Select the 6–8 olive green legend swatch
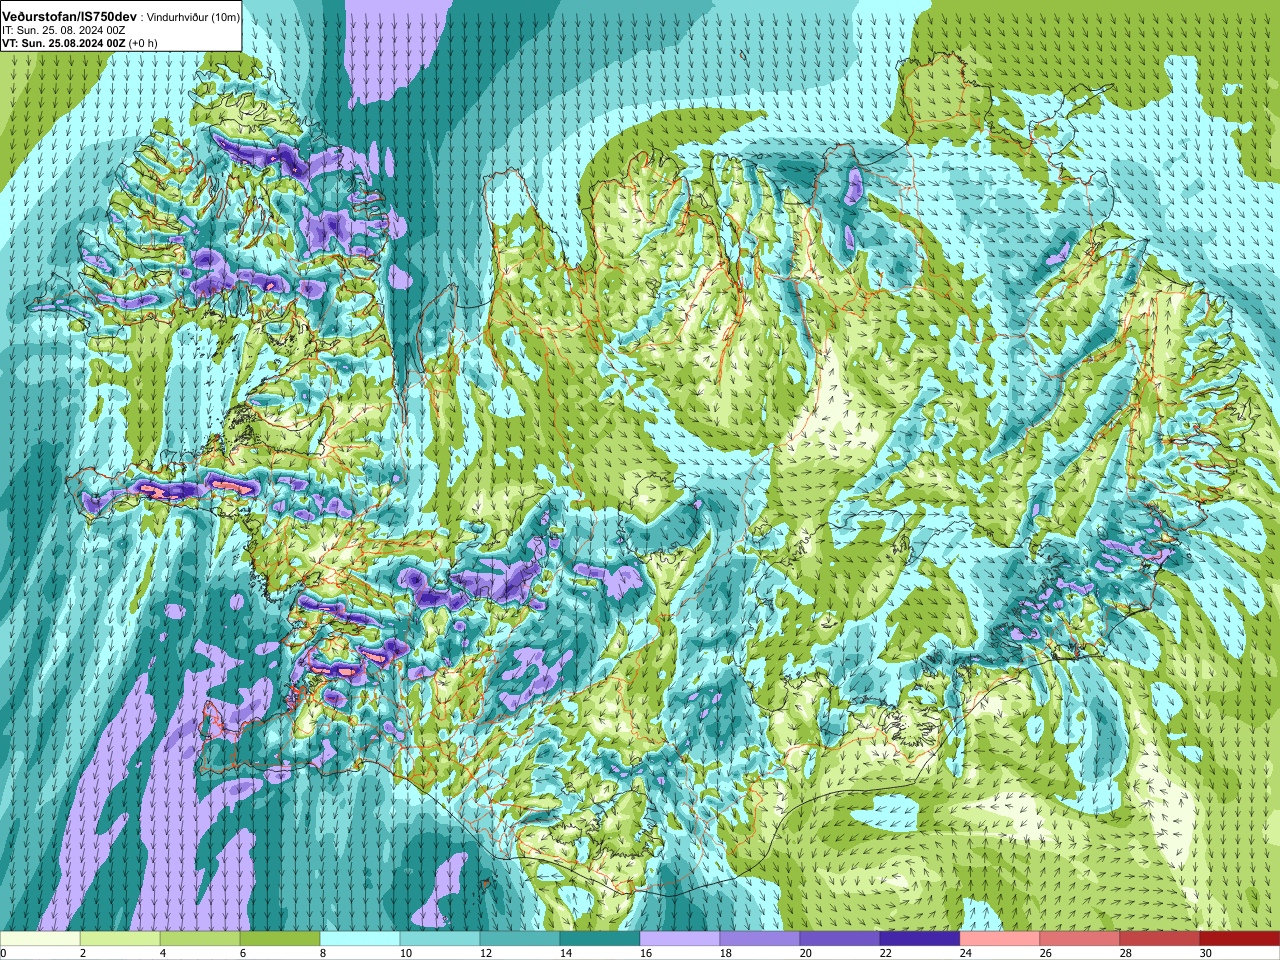1280x960 pixels. [x=280, y=939]
